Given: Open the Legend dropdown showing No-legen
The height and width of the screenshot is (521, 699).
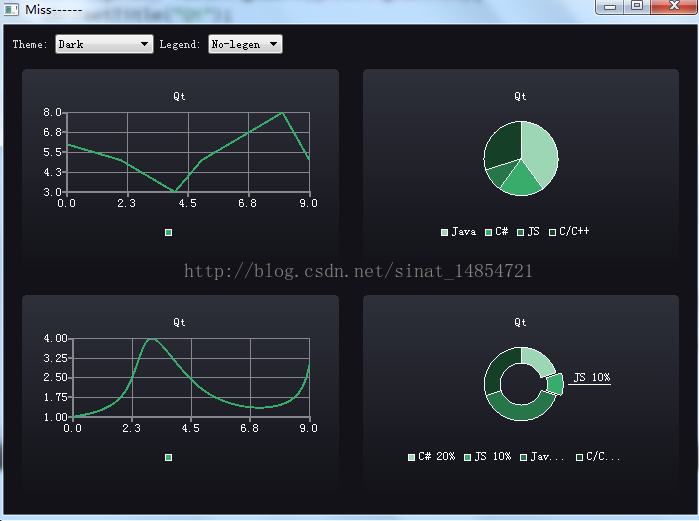Looking at the screenshot, I should coord(245,44).
